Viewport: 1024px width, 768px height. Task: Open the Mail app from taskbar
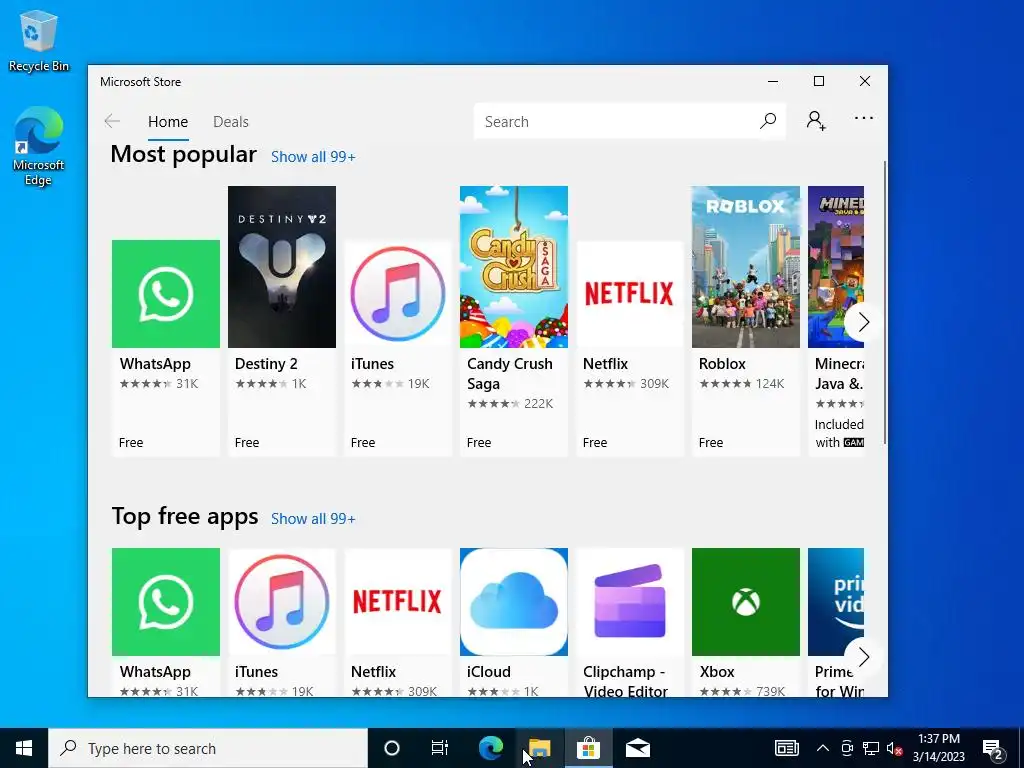coord(637,748)
